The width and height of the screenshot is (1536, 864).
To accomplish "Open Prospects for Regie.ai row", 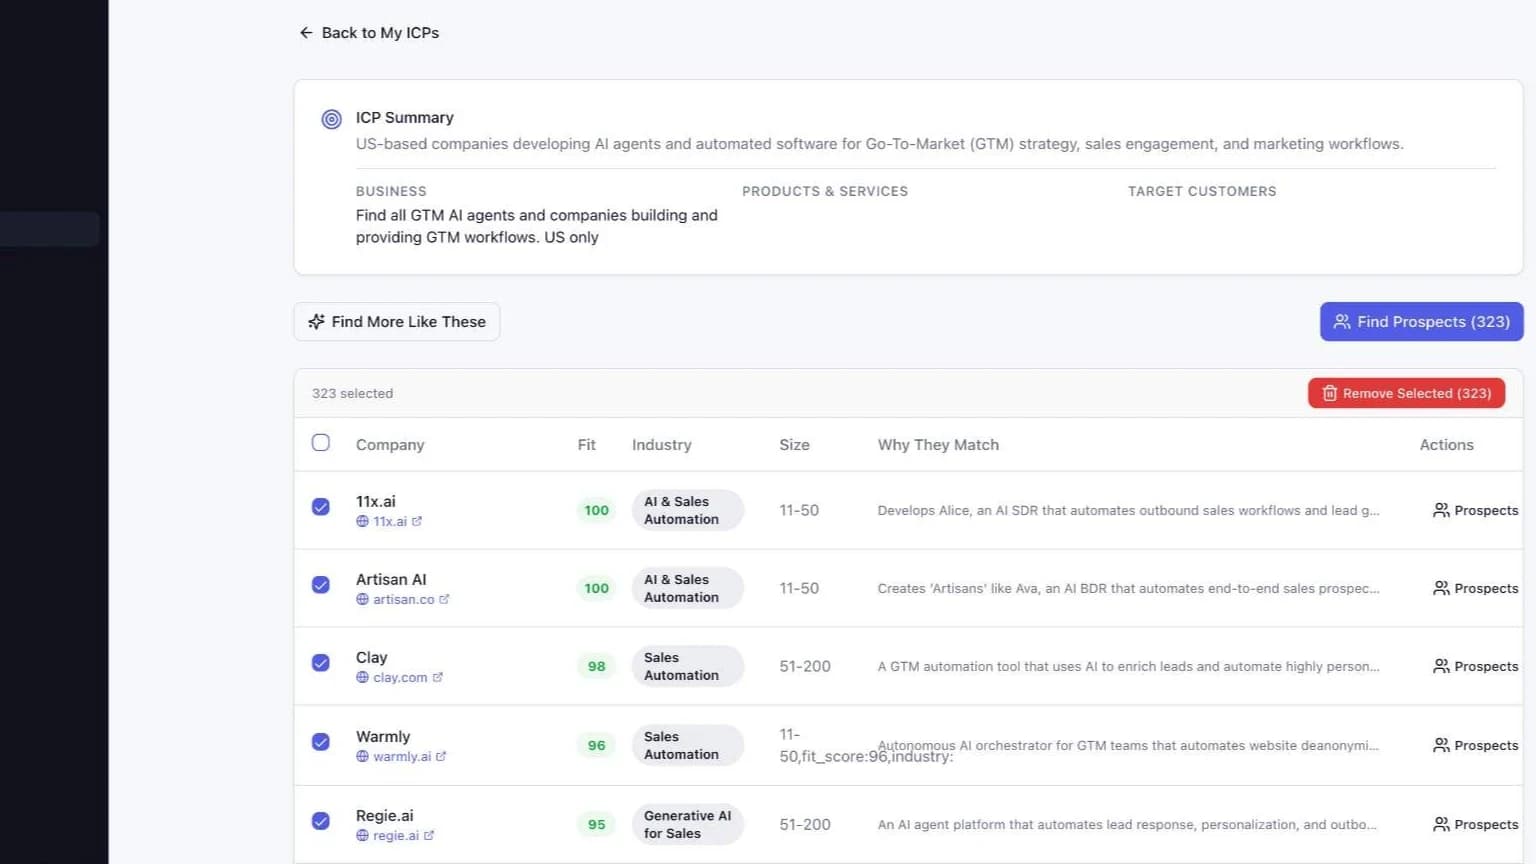I will 1475,824.
